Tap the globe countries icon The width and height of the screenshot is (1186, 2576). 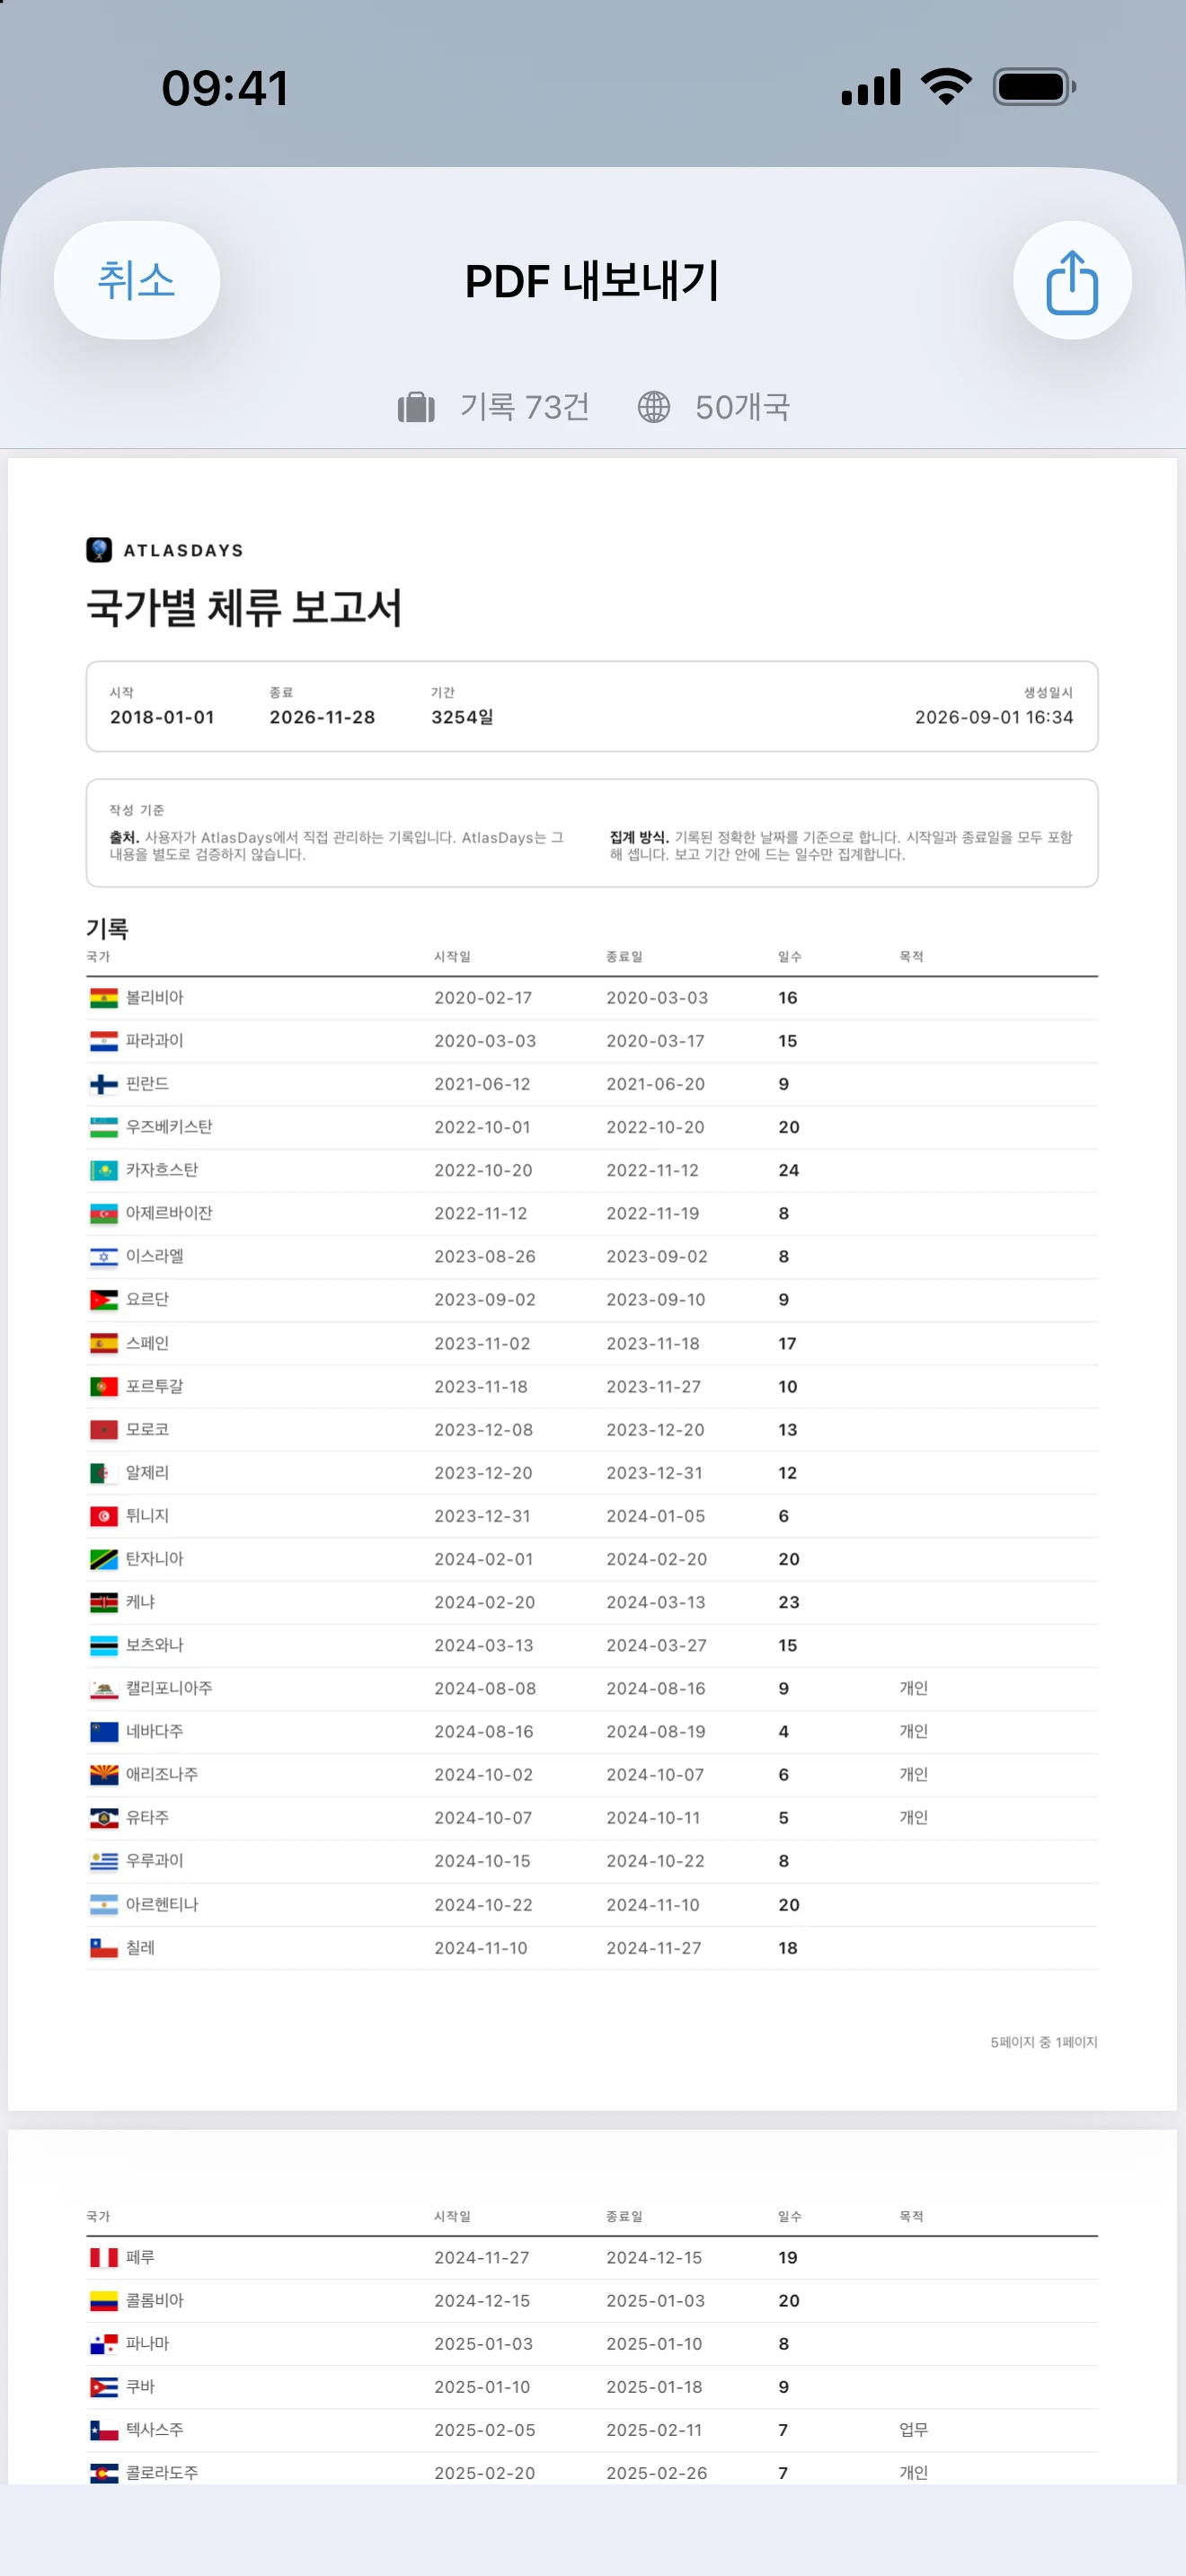[x=654, y=407]
